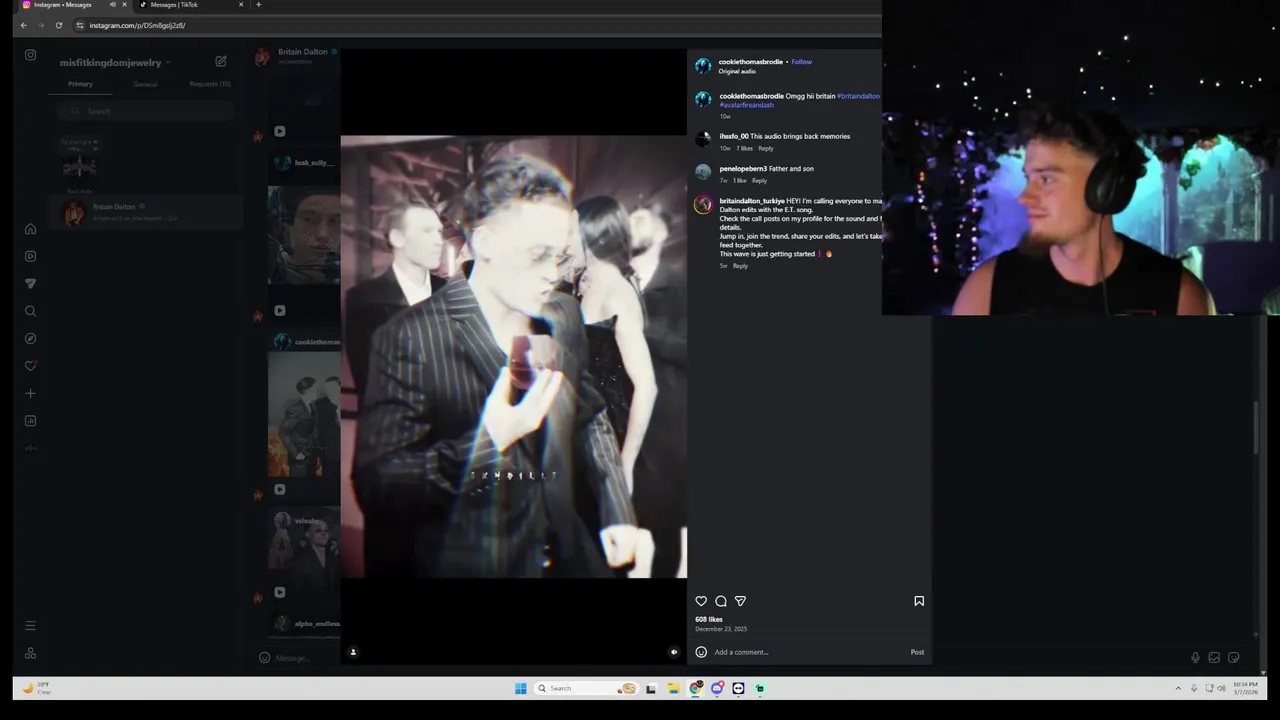Open the Requests messages tab
This screenshot has width=1280, height=720.
tap(210, 84)
